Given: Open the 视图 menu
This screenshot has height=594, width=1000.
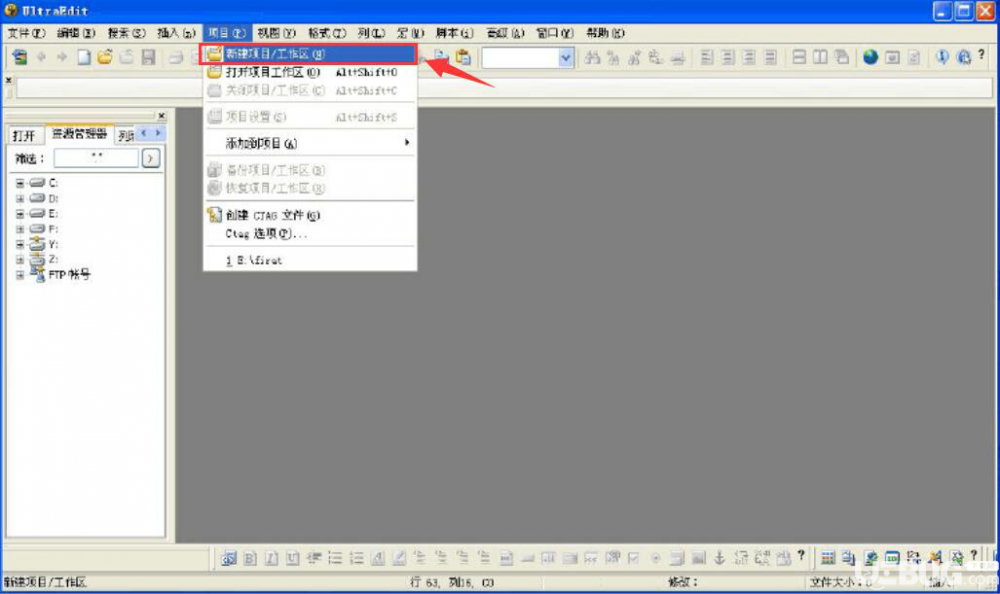Looking at the screenshot, I should pyautogui.click(x=277, y=33).
